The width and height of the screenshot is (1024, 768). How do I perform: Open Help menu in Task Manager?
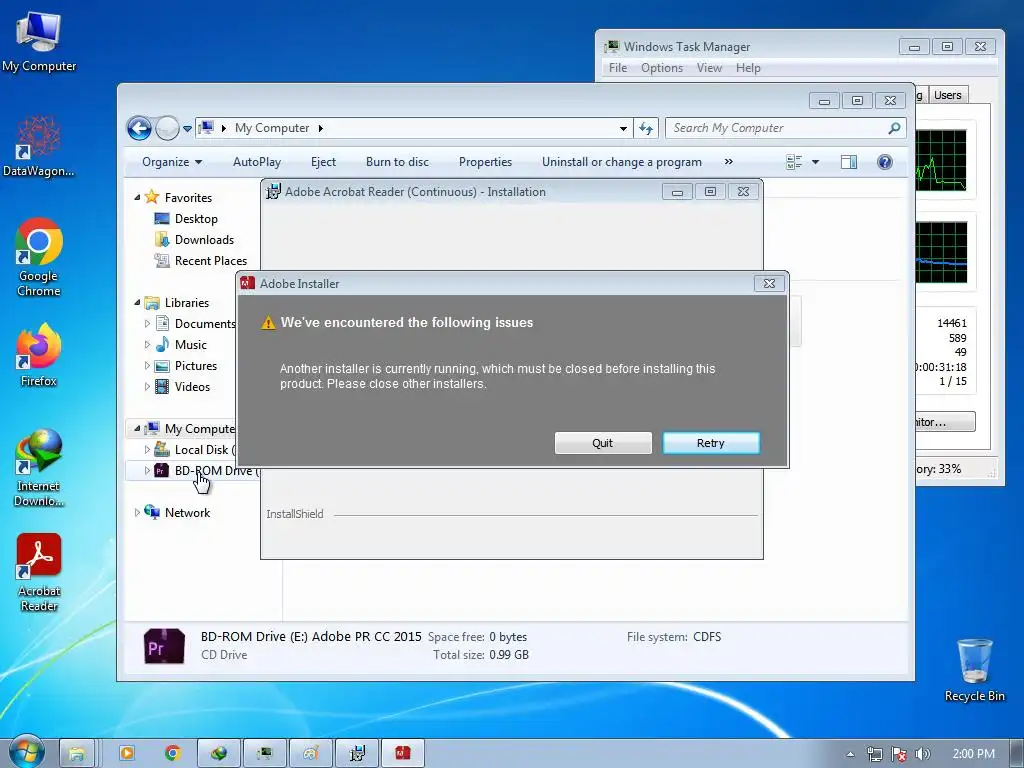[x=748, y=68]
